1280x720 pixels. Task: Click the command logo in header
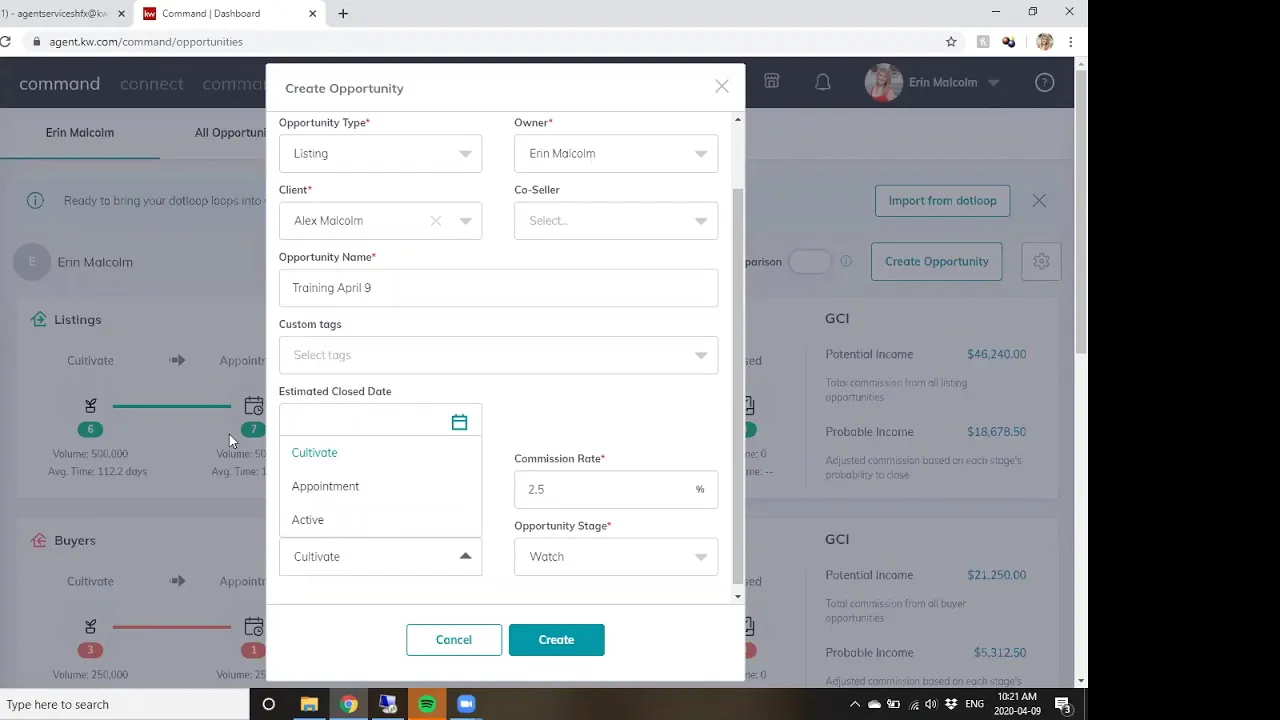point(60,84)
